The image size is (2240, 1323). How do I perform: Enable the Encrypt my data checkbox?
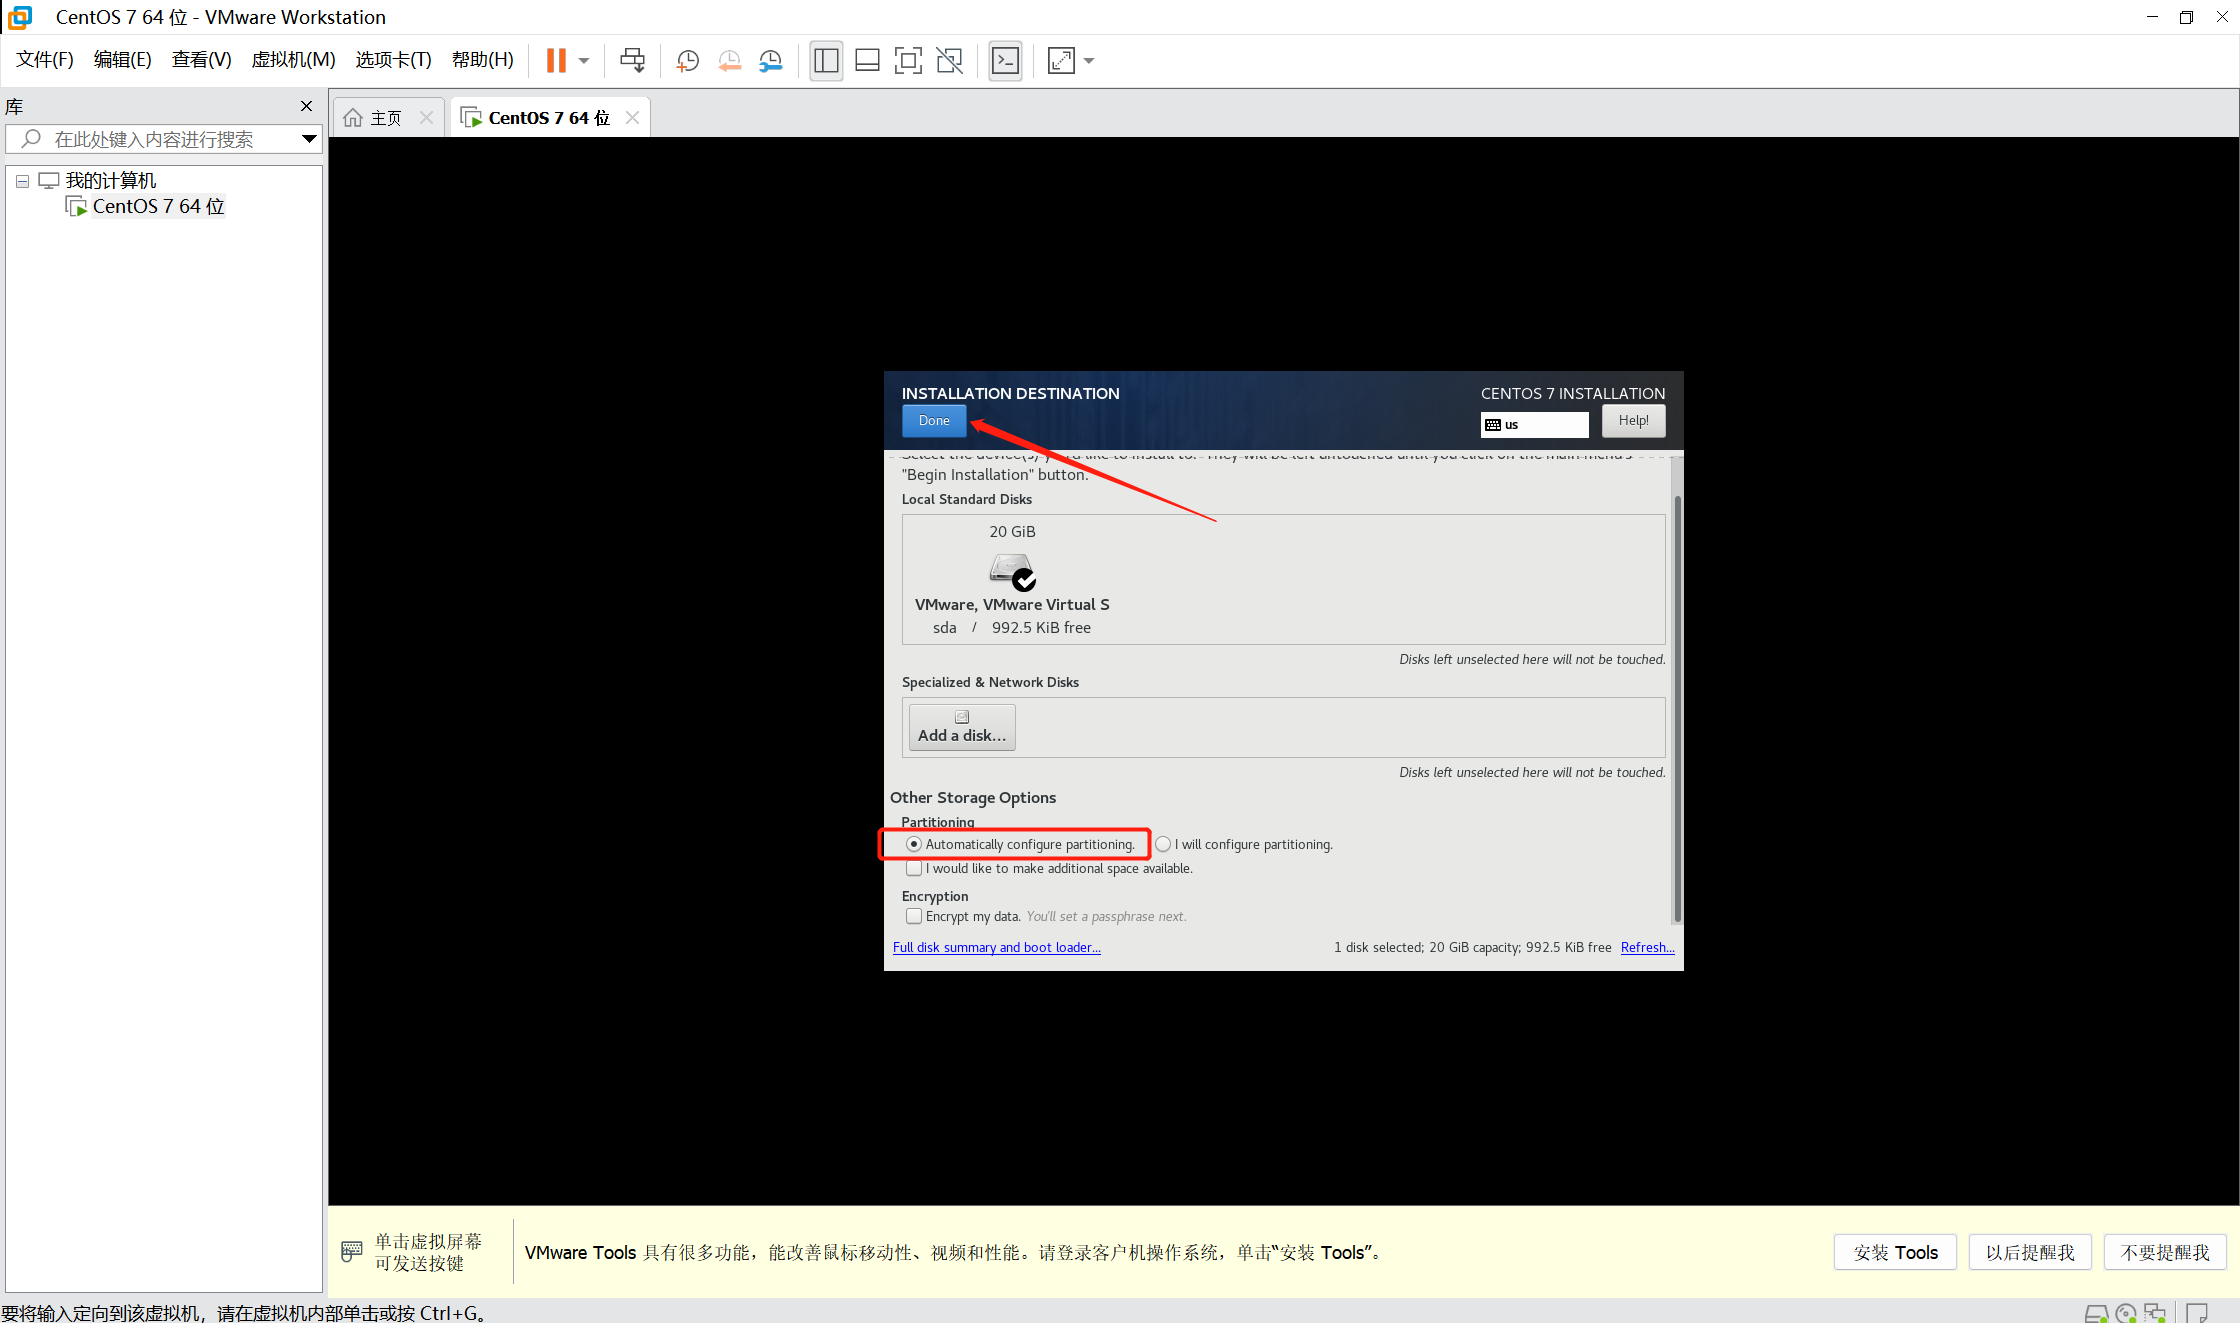click(x=913, y=916)
